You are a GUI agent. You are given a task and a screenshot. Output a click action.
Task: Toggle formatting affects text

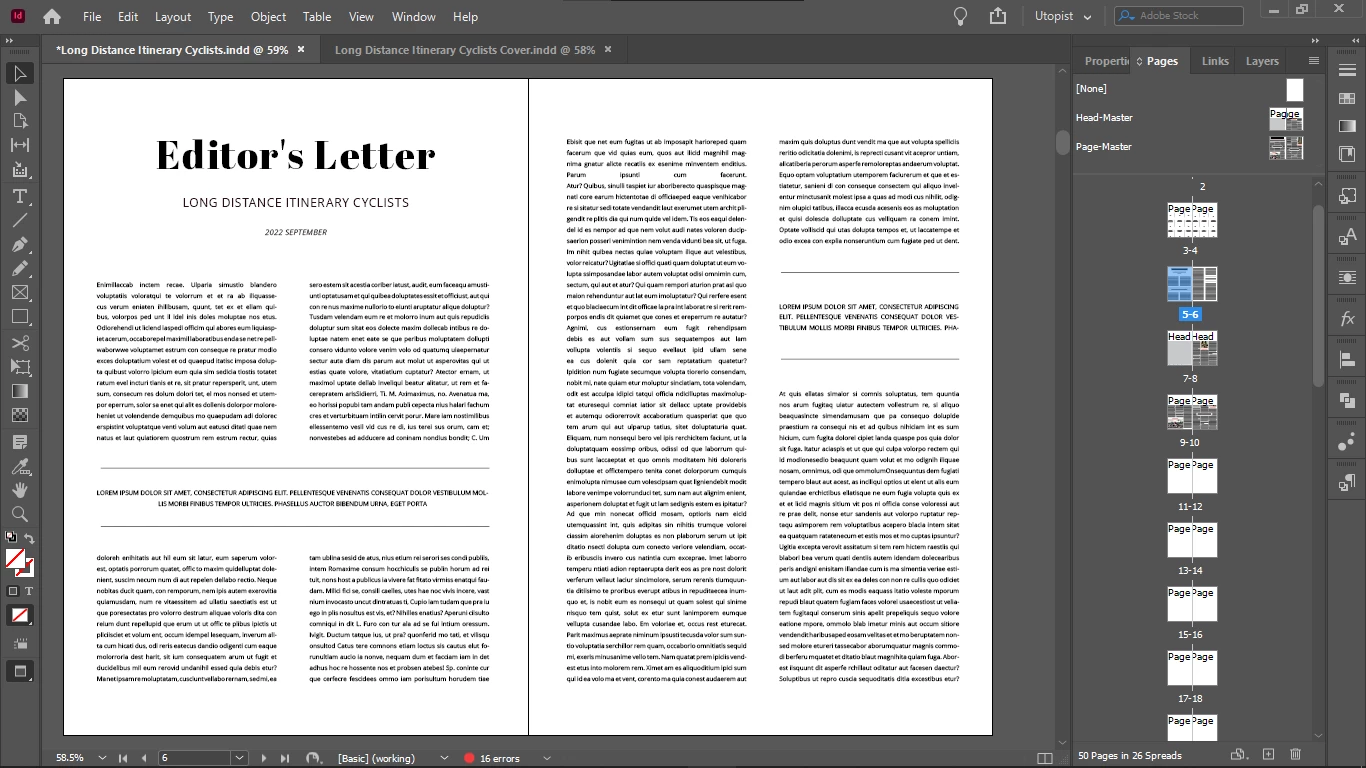[x=29, y=591]
